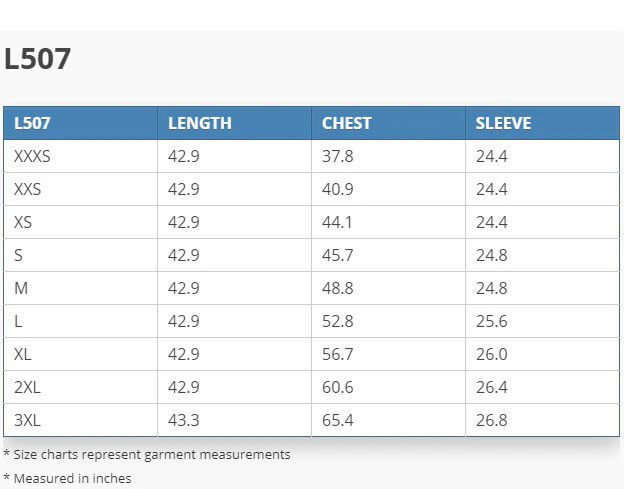Select the XL size row label
The width and height of the screenshot is (639, 489).
(23, 354)
